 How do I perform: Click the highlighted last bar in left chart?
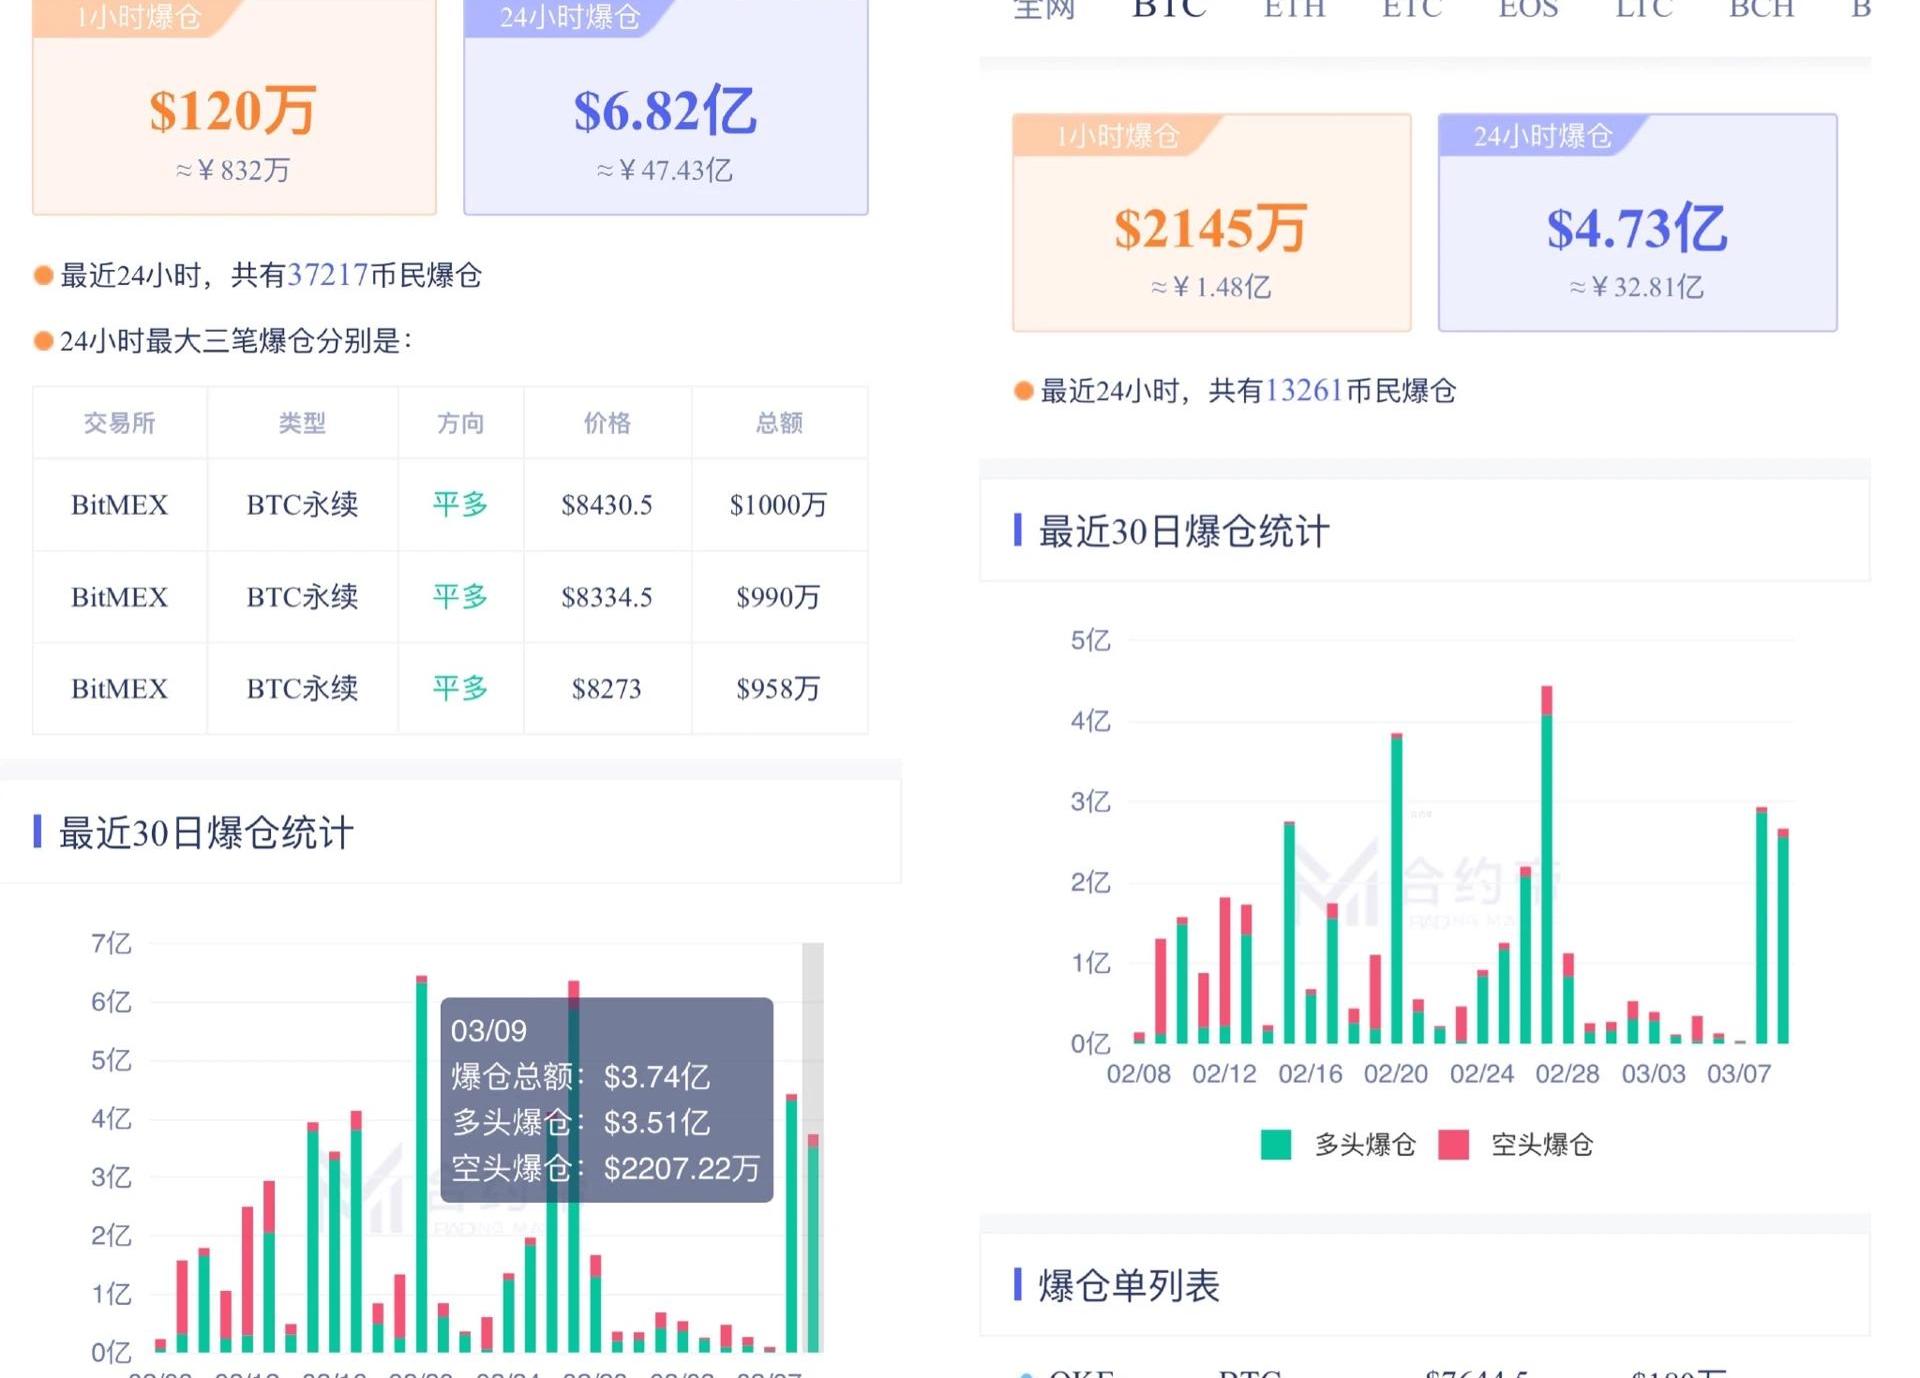[813, 1243]
